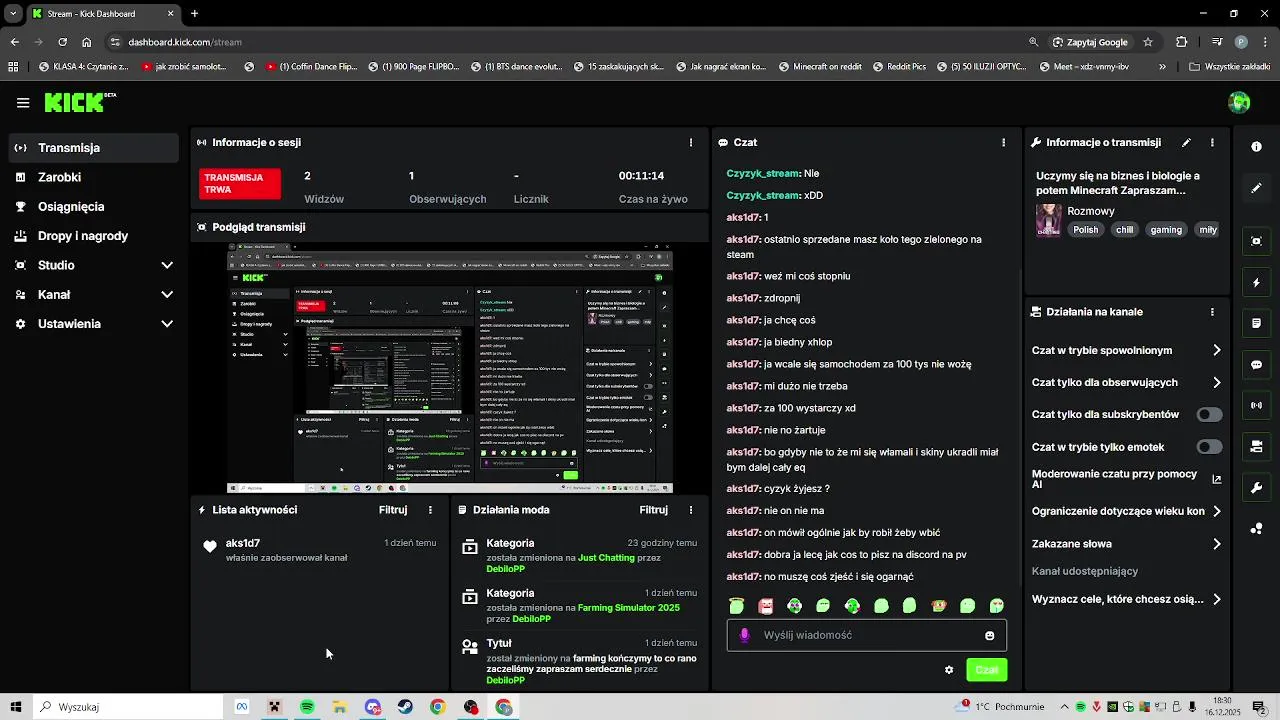Click the green Czat send button
The image size is (1280, 720).
pyautogui.click(x=986, y=670)
